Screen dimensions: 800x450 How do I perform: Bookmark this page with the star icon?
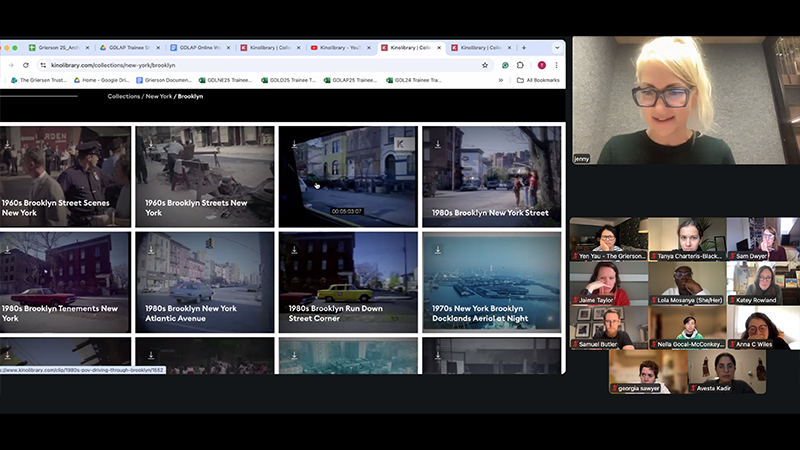tap(485, 65)
